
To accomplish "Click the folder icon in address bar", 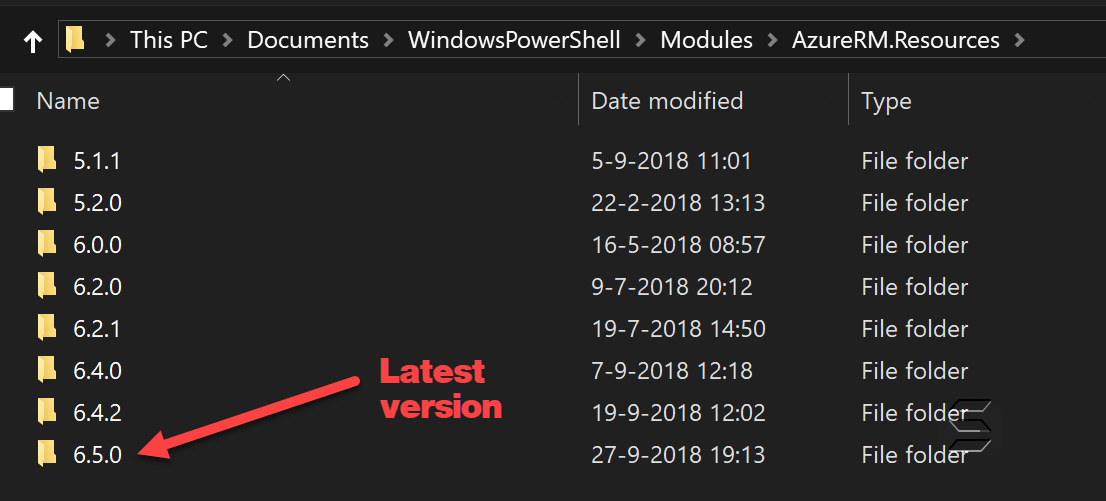I will tap(75, 40).
